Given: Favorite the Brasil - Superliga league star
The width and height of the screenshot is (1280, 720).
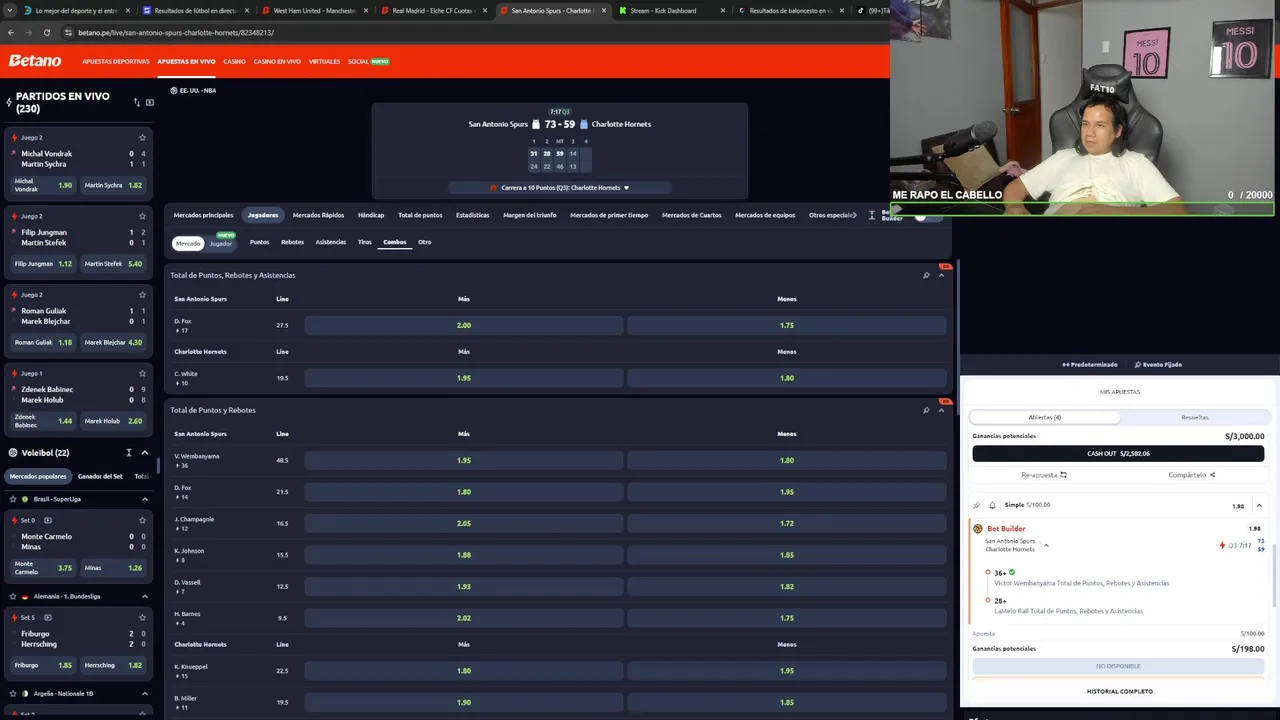Looking at the screenshot, I should 13,499.
